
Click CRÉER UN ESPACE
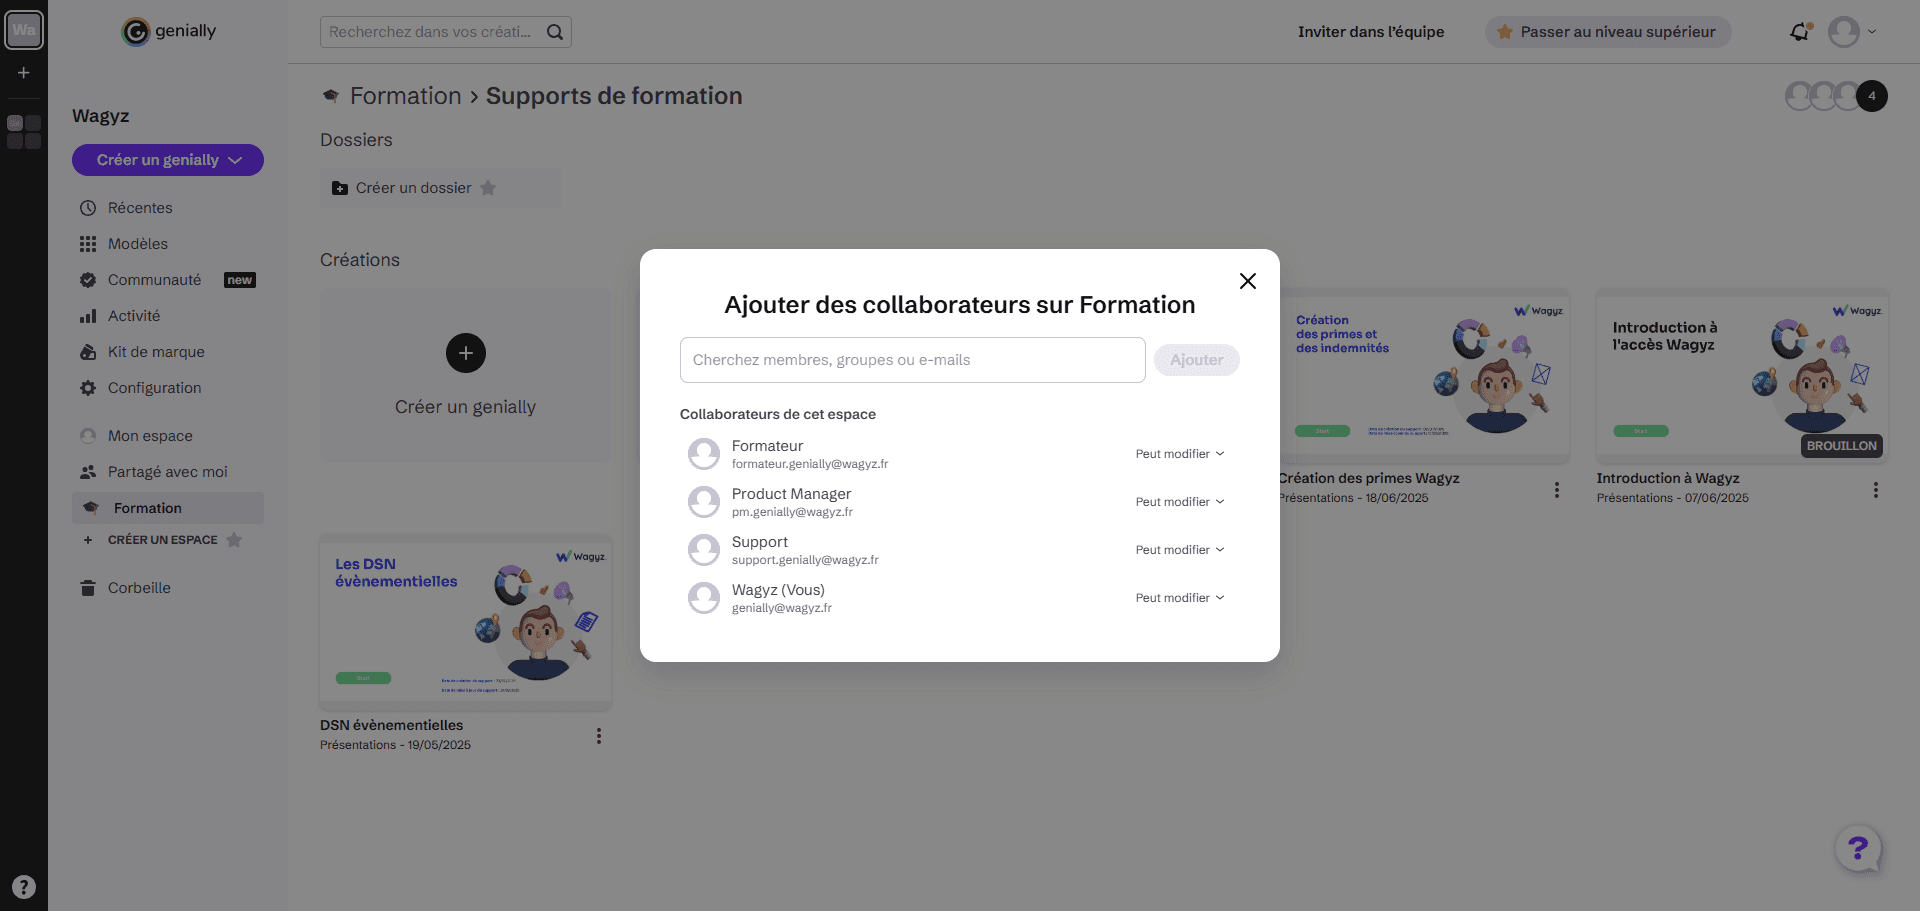(162, 540)
